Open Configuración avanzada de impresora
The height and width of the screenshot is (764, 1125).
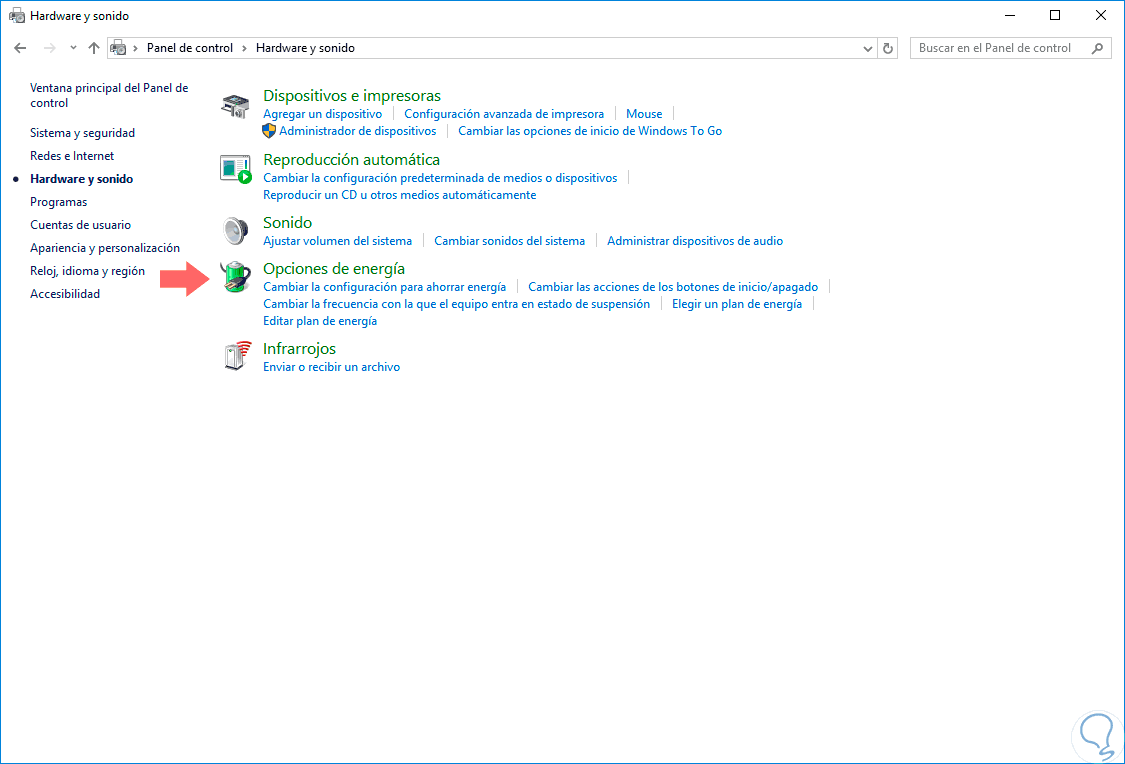pyautogui.click(x=504, y=114)
